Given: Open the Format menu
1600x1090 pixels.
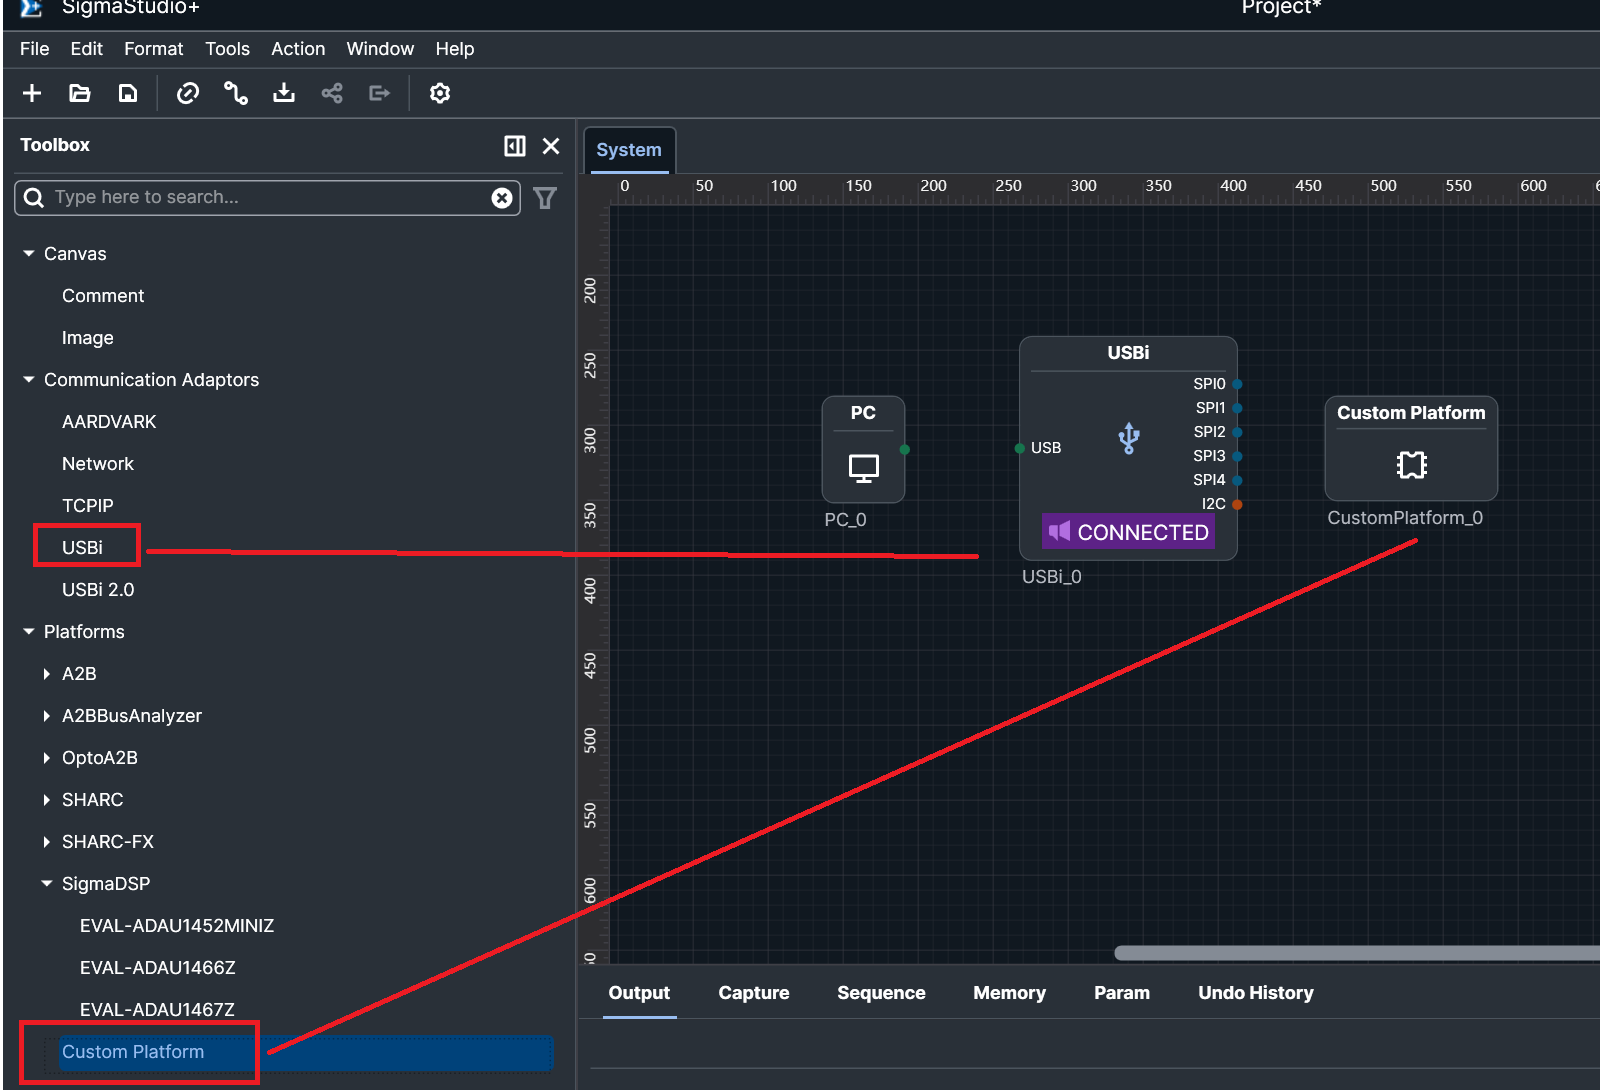Looking at the screenshot, I should 154,49.
